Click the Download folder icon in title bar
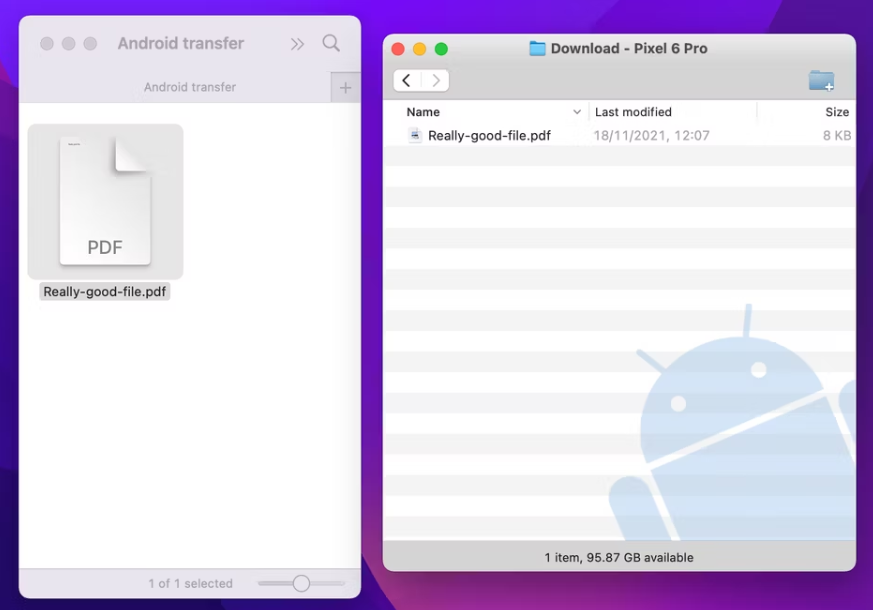873x610 pixels. click(x=537, y=48)
